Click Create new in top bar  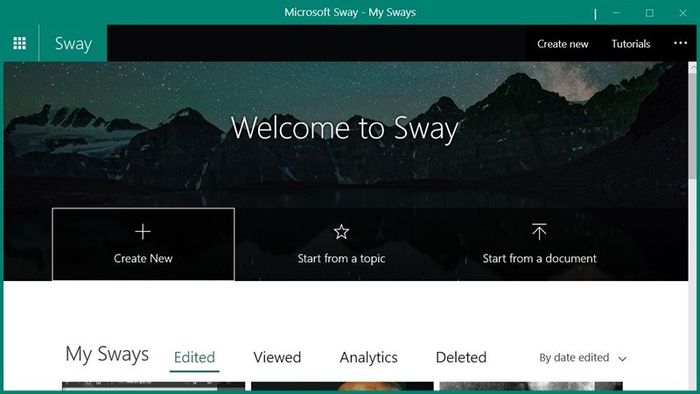[x=562, y=44]
